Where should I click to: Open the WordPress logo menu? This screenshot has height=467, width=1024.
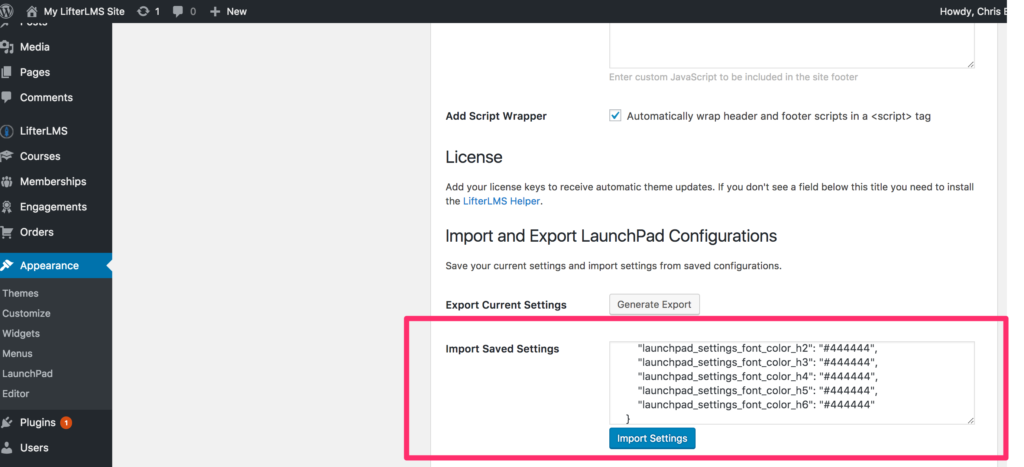click(x=7, y=11)
